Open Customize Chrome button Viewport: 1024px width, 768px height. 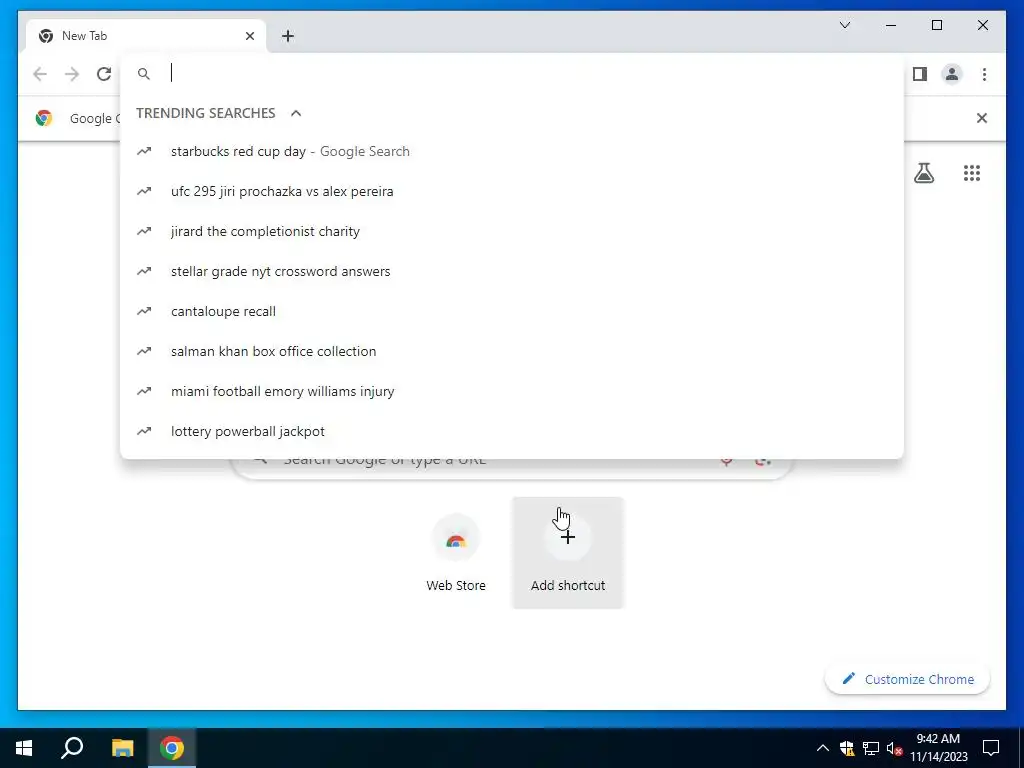click(908, 679)
